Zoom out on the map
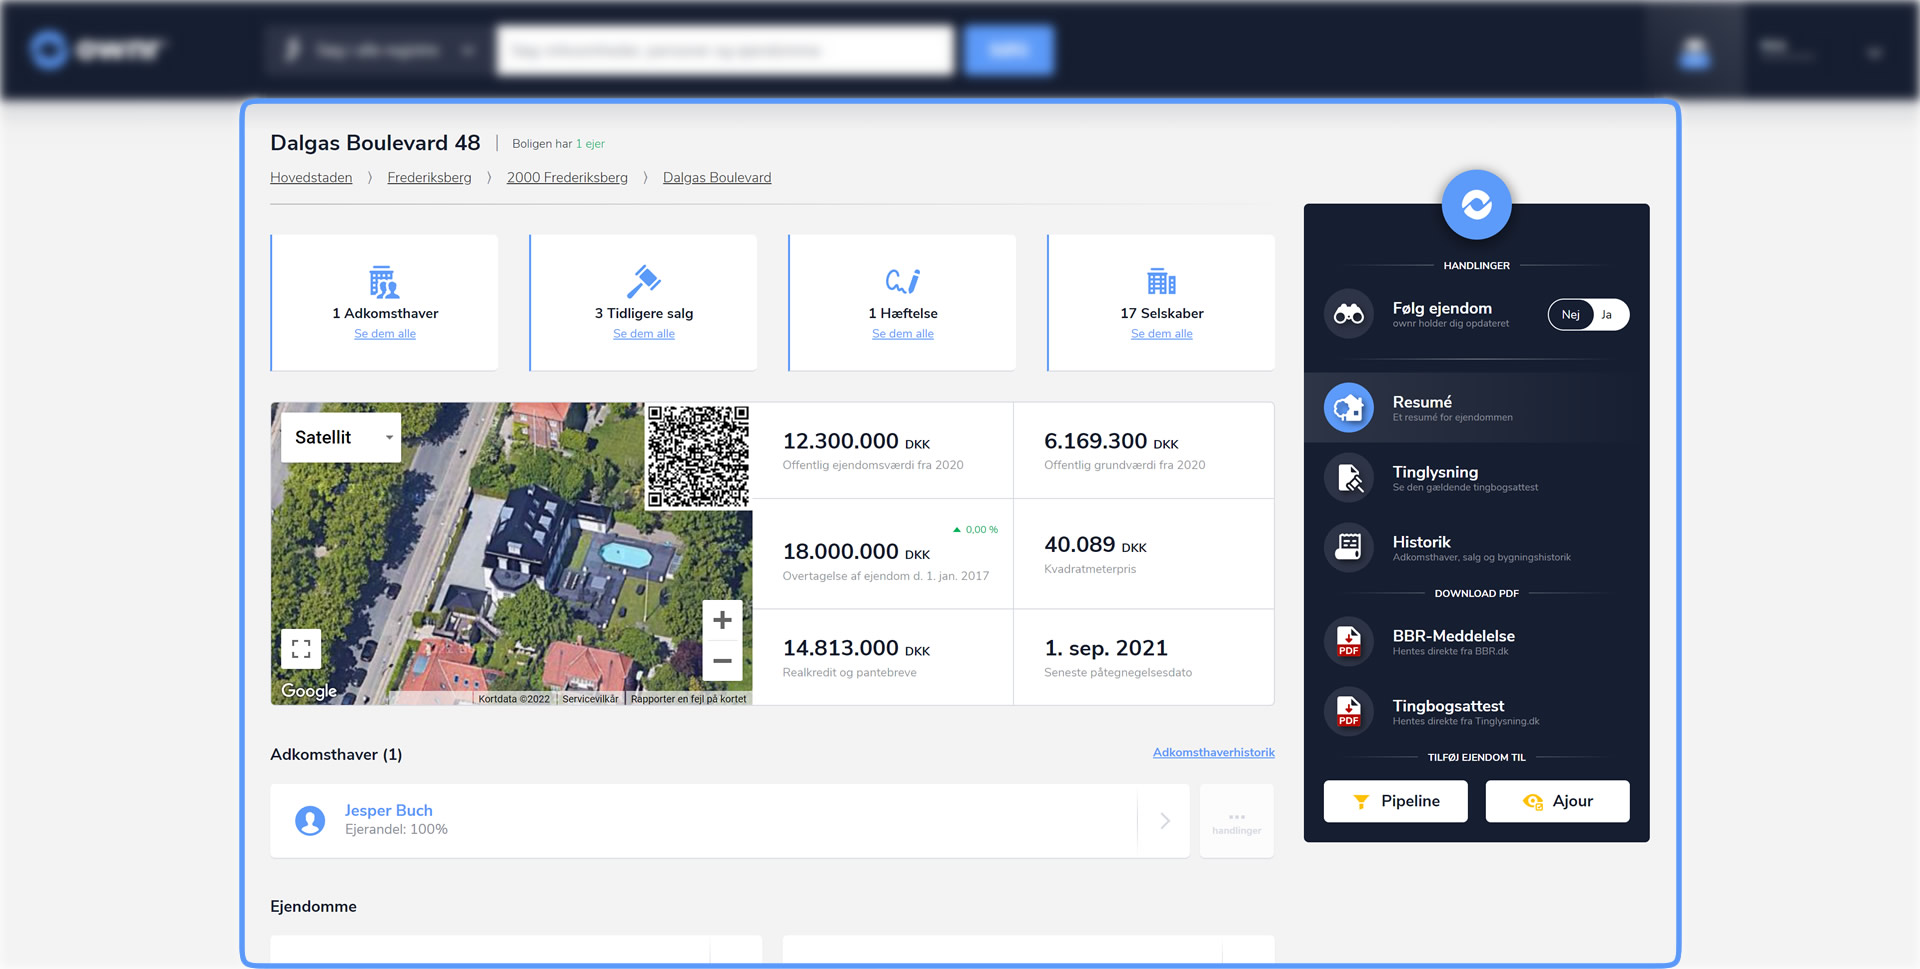The height and width of the screenshot is (969, 1920). pyautogui.click(x=722, y=661)
